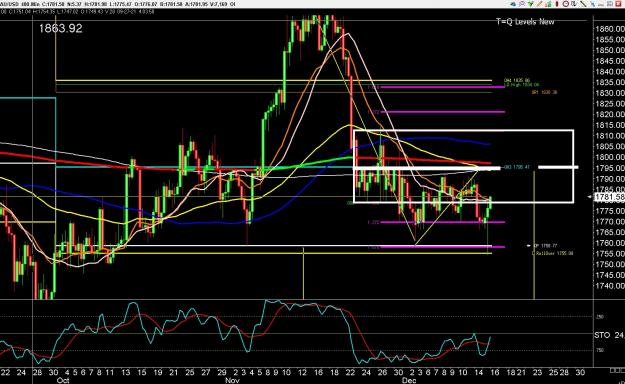The height and width of the screenshot is (384, 625).
Task: Click the 'C Rollover' level label
Action: click(552, 253)
